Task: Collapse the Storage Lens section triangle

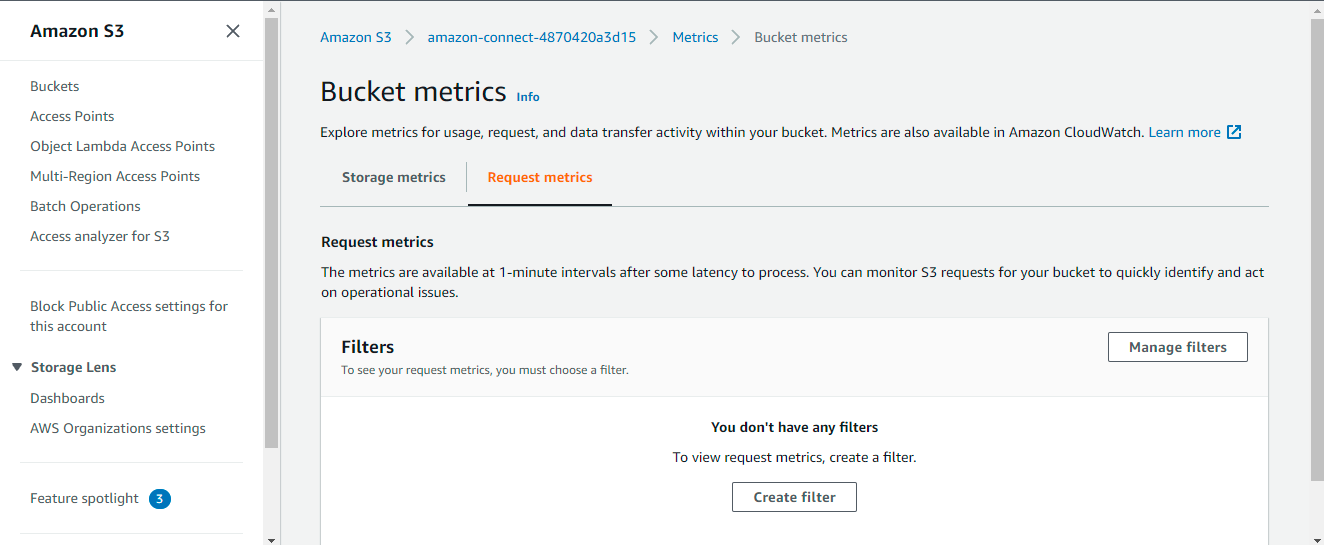Action: click(17, 367)
